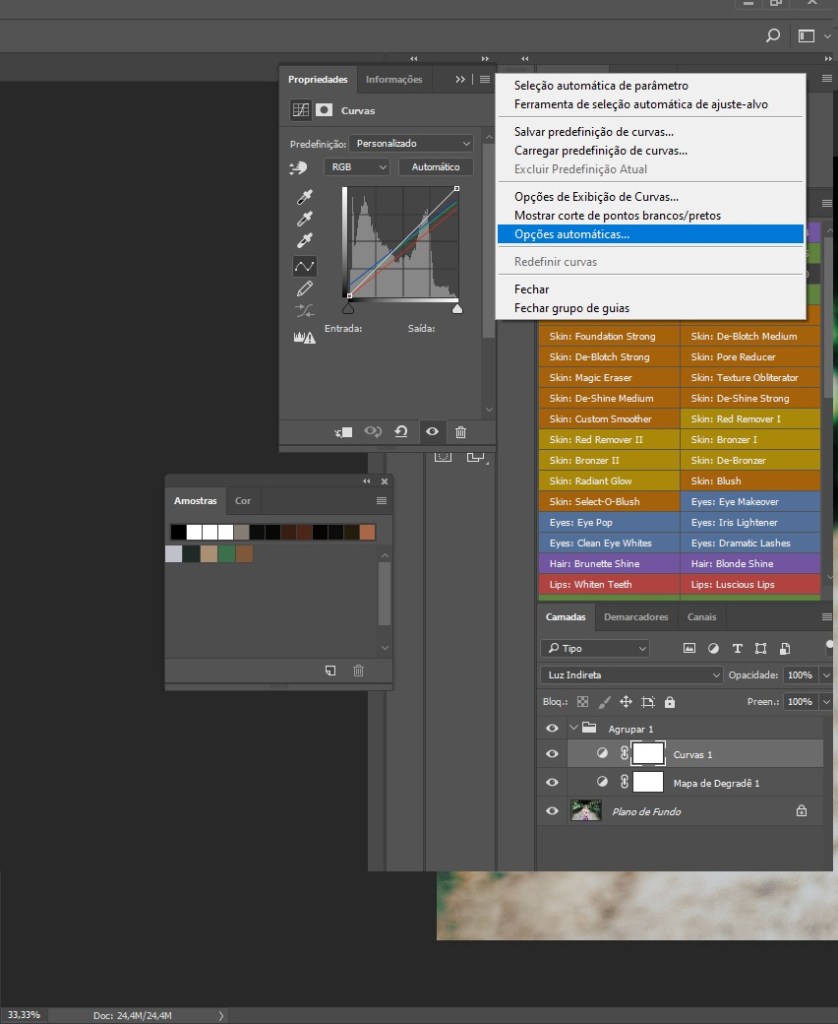
Task: Open the RGB channel dropdown
Action: point(356,167)
